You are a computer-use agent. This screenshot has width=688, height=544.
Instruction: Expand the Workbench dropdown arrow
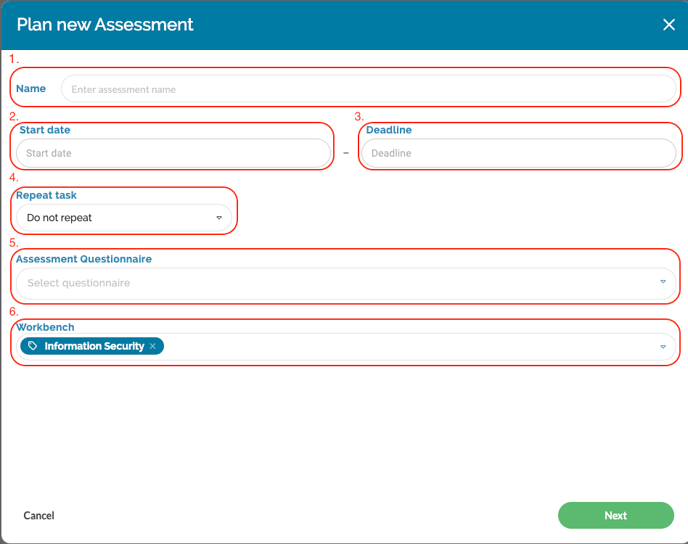[x=662, y=347]
